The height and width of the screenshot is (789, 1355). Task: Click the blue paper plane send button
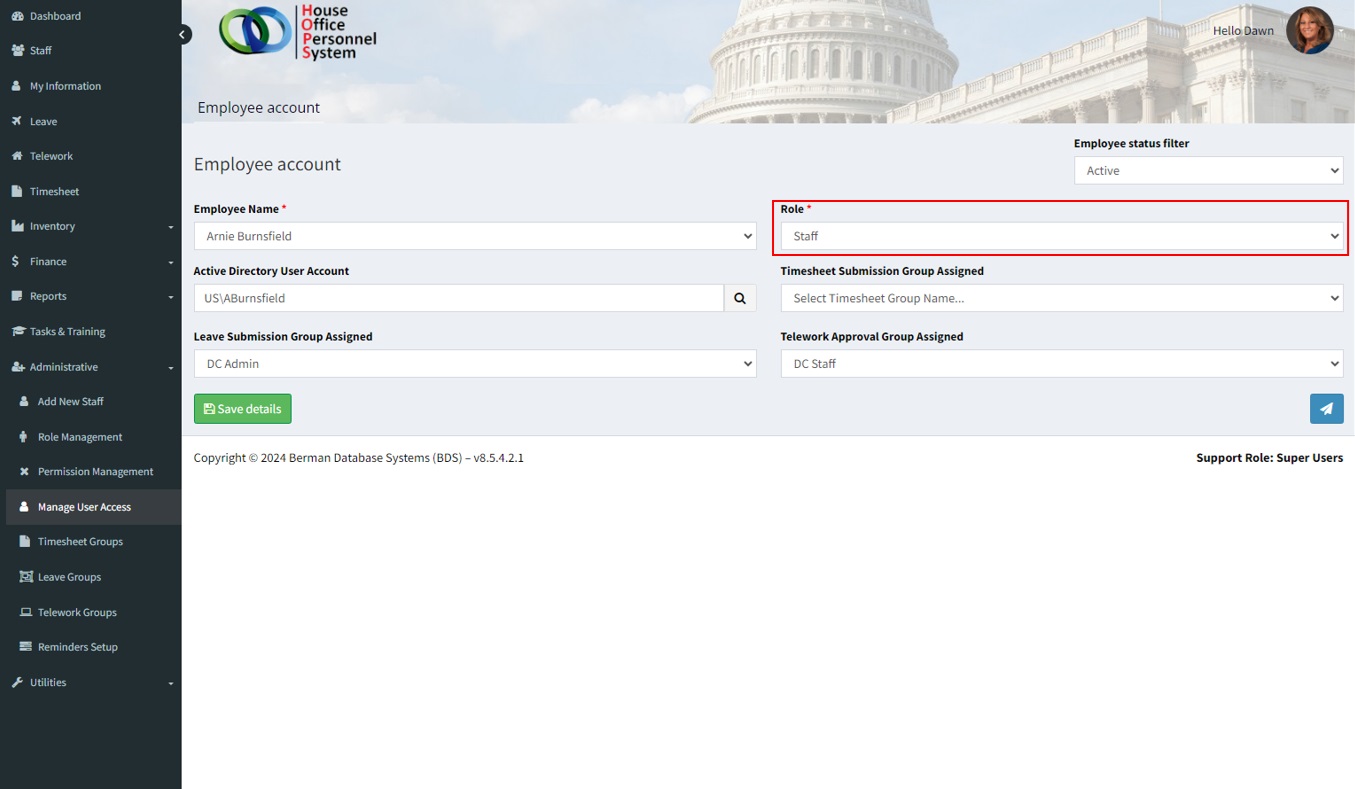coord(1326,409)
